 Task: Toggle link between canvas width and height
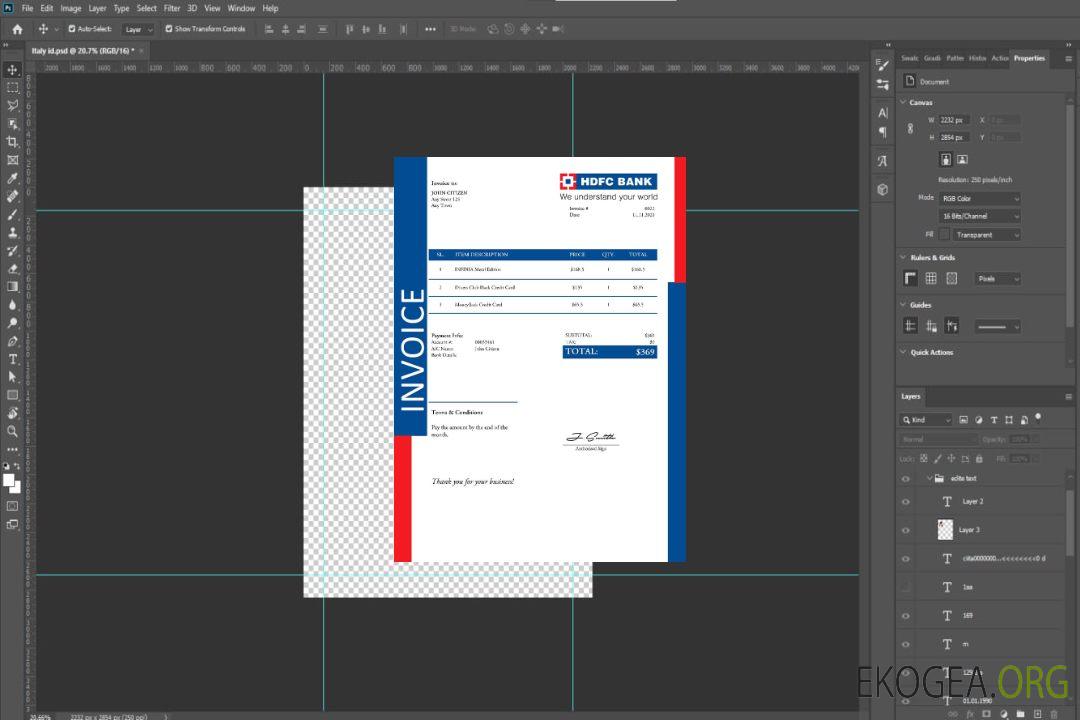[x=911, y=129]
